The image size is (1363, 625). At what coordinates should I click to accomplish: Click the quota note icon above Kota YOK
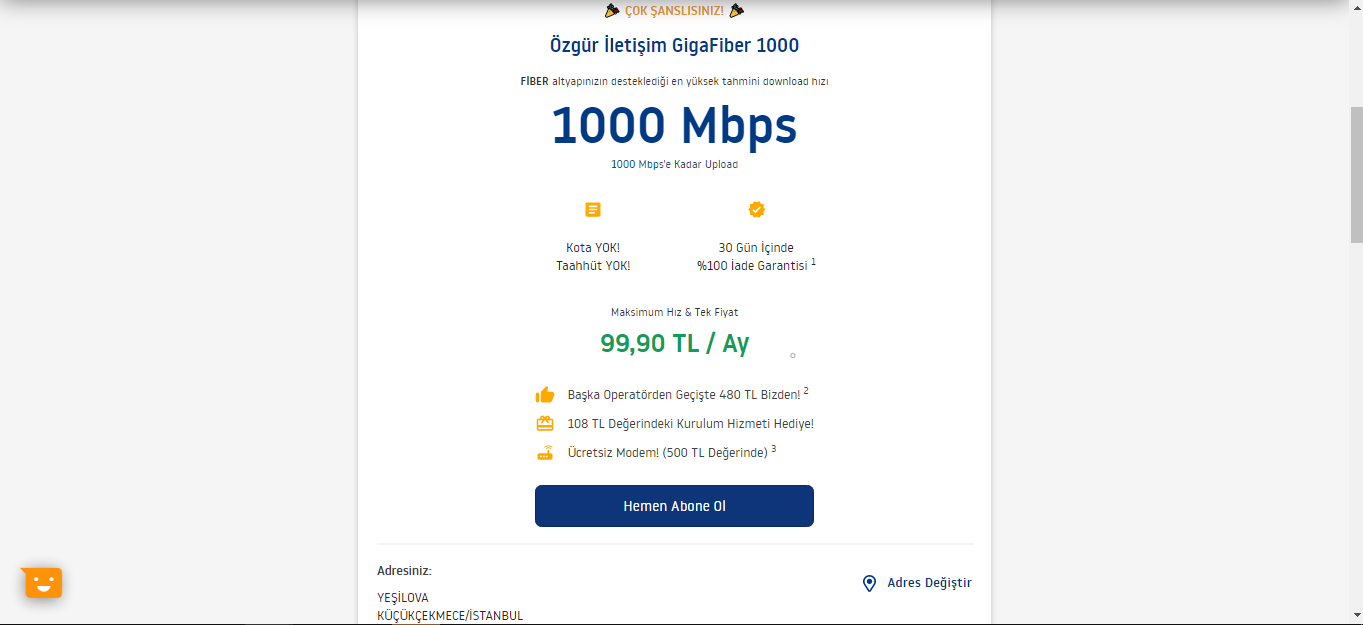click(593, 210)
